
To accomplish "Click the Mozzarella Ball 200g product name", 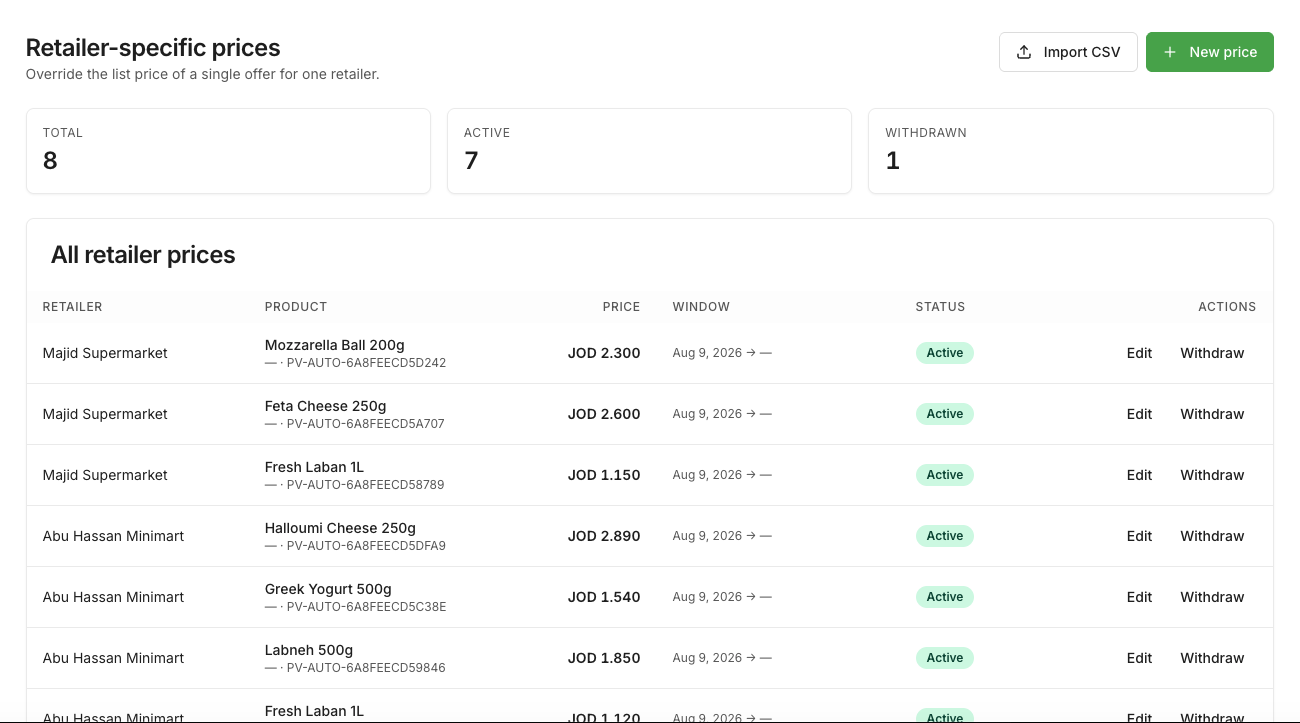I will click(x=335, y=345).
